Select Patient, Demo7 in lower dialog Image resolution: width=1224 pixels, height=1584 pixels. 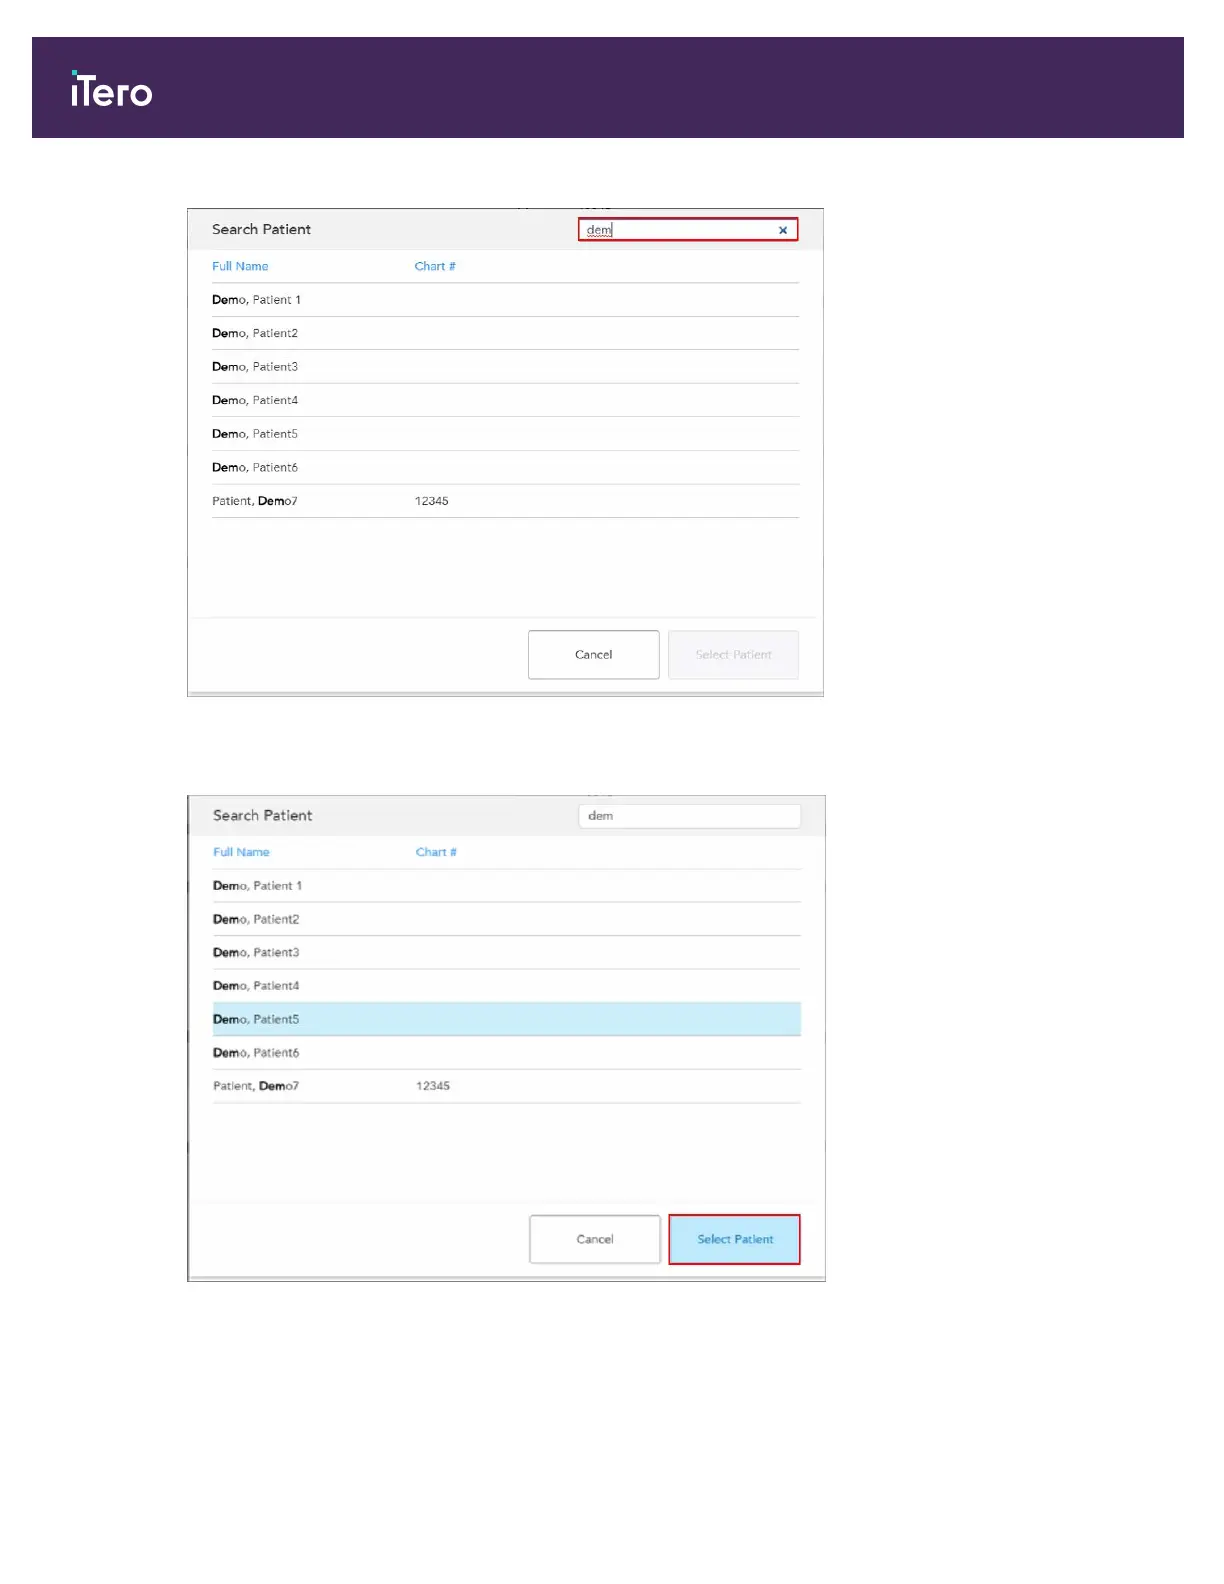507,1086
